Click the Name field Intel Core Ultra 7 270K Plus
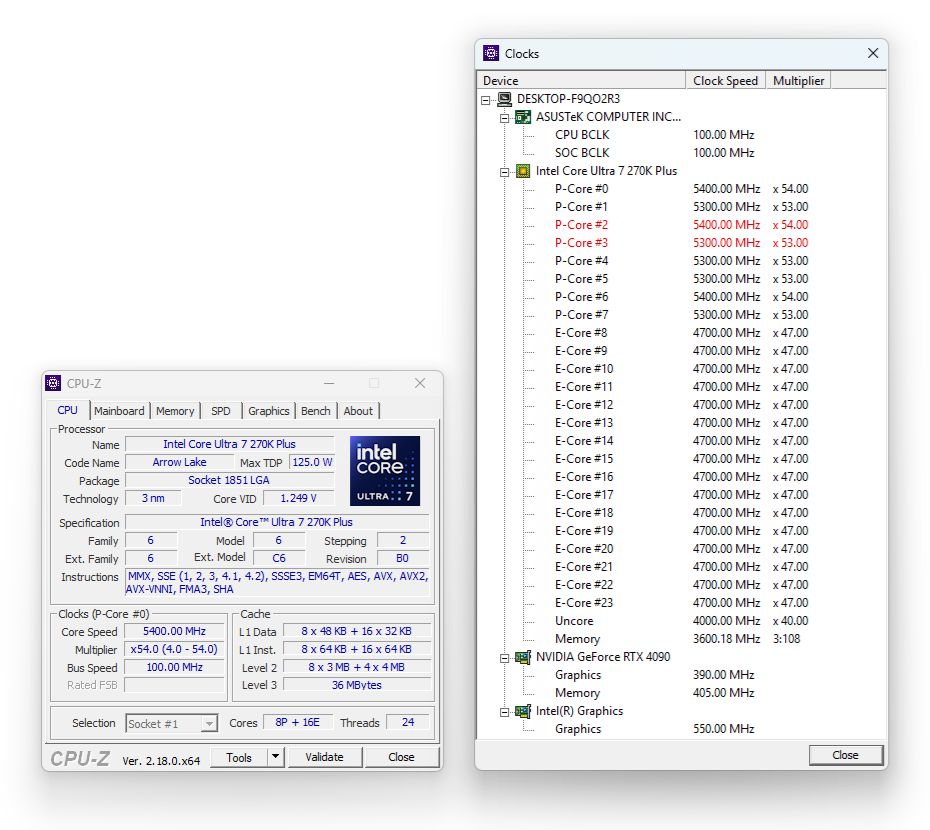Screen dimensions: 930x830 pyautogui.click(x=230, y=444)
